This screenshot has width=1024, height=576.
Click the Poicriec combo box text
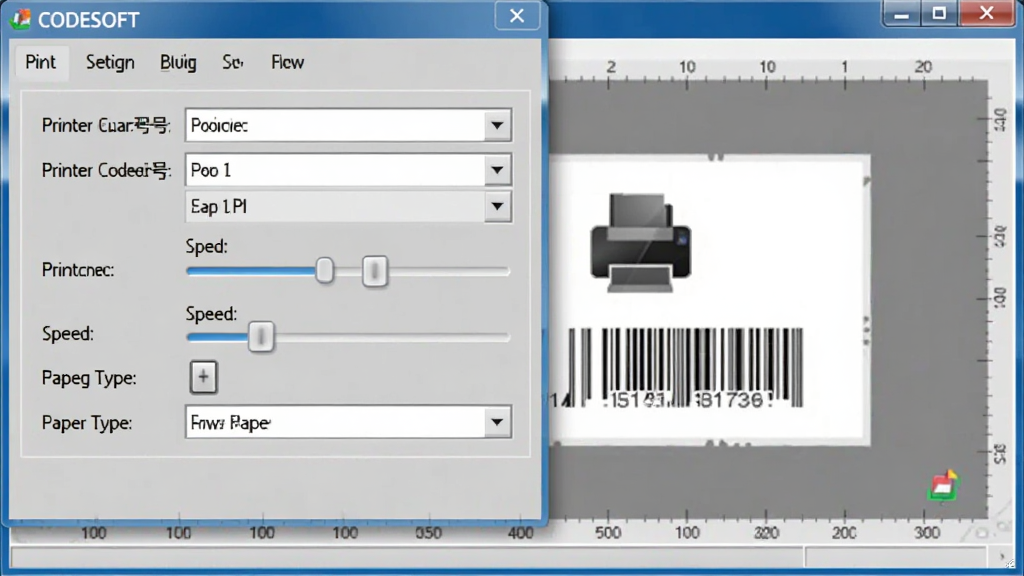(x=219, y=125)
